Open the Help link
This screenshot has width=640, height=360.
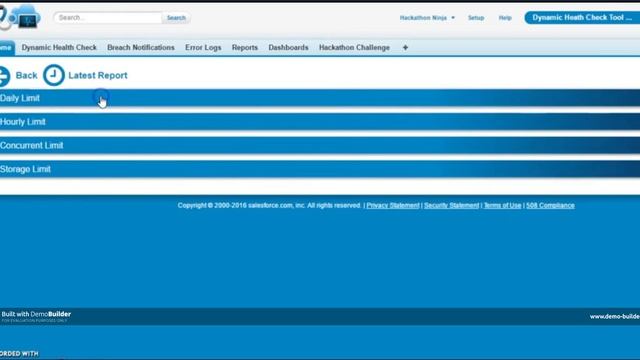click(505, 18)
